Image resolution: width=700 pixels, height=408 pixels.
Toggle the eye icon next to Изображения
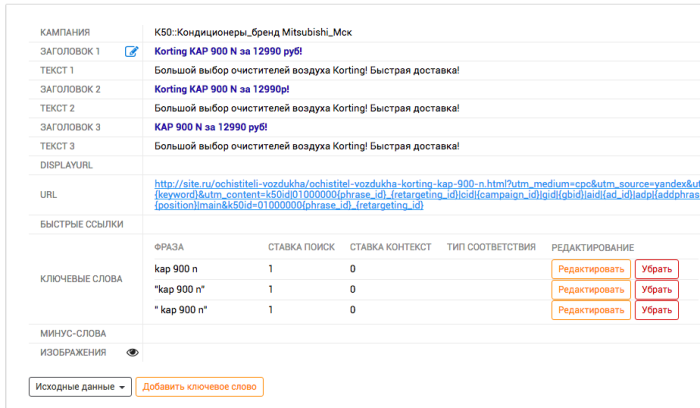(x=132, y=353)
